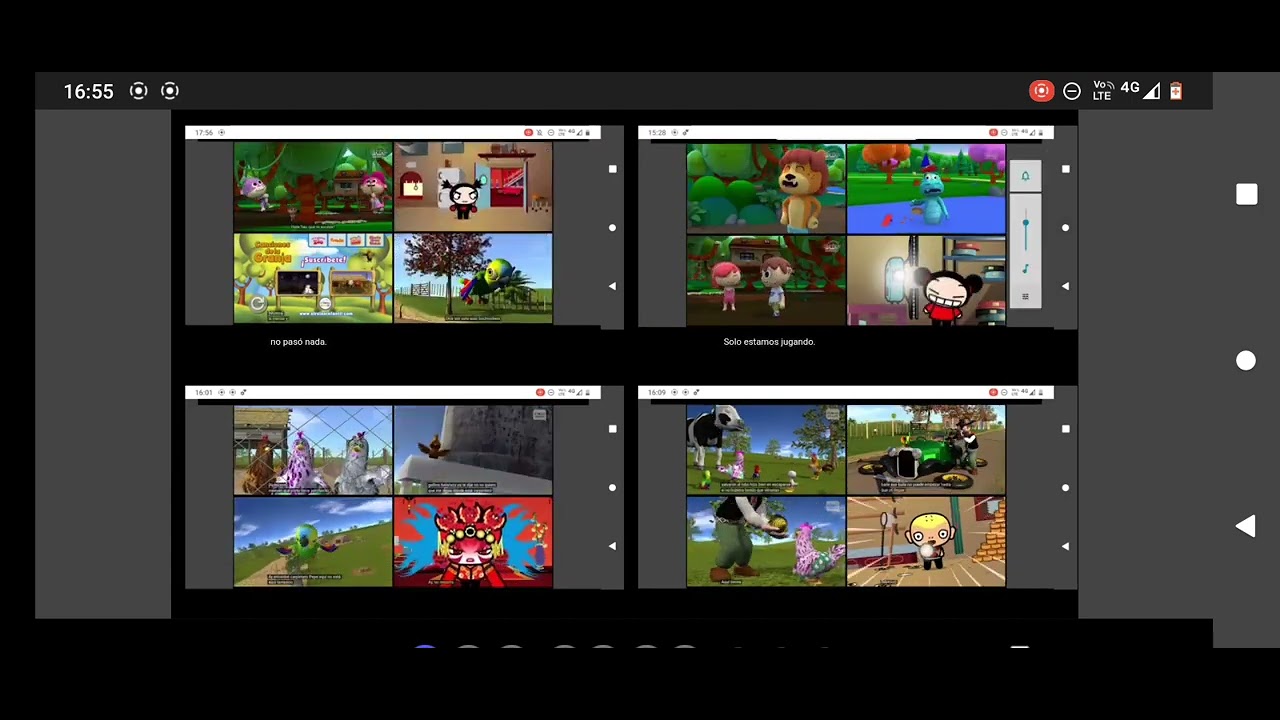Click the red record icon in the 16:09 status bar
The width and height of the screenshot is (1280, 720).
993,392
